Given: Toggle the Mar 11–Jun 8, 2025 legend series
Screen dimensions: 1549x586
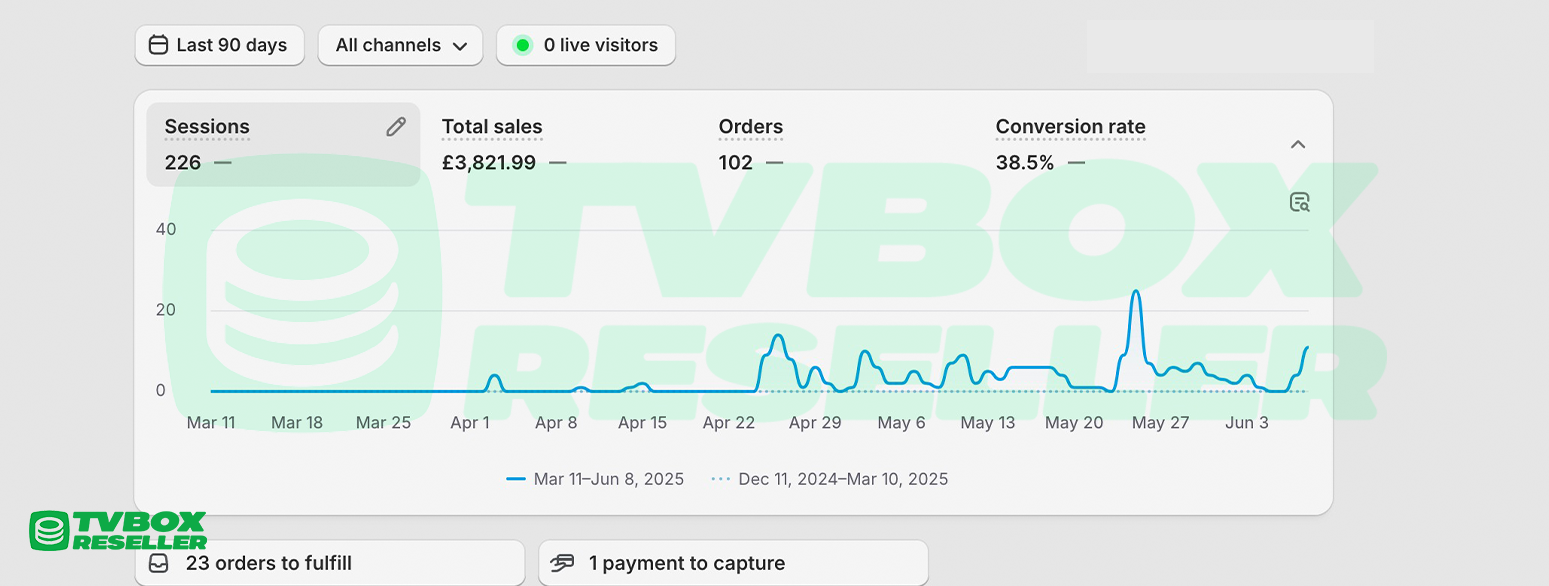Looking at the screenshot, I should [x=596, y=479].
